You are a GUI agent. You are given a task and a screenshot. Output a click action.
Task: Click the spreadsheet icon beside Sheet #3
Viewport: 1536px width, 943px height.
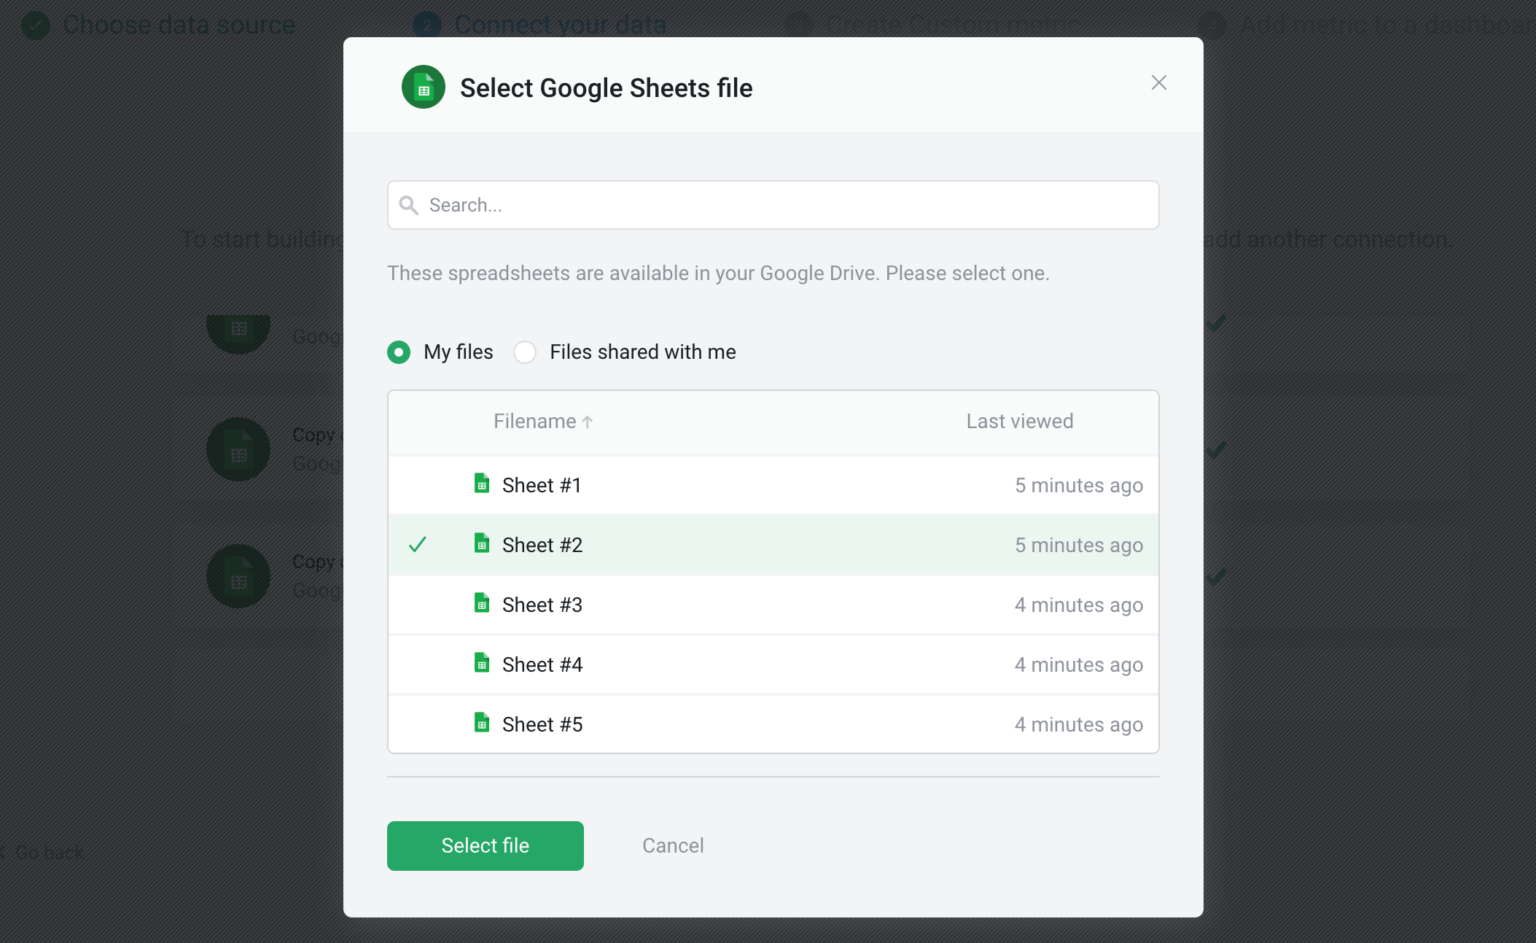(481, 604)
